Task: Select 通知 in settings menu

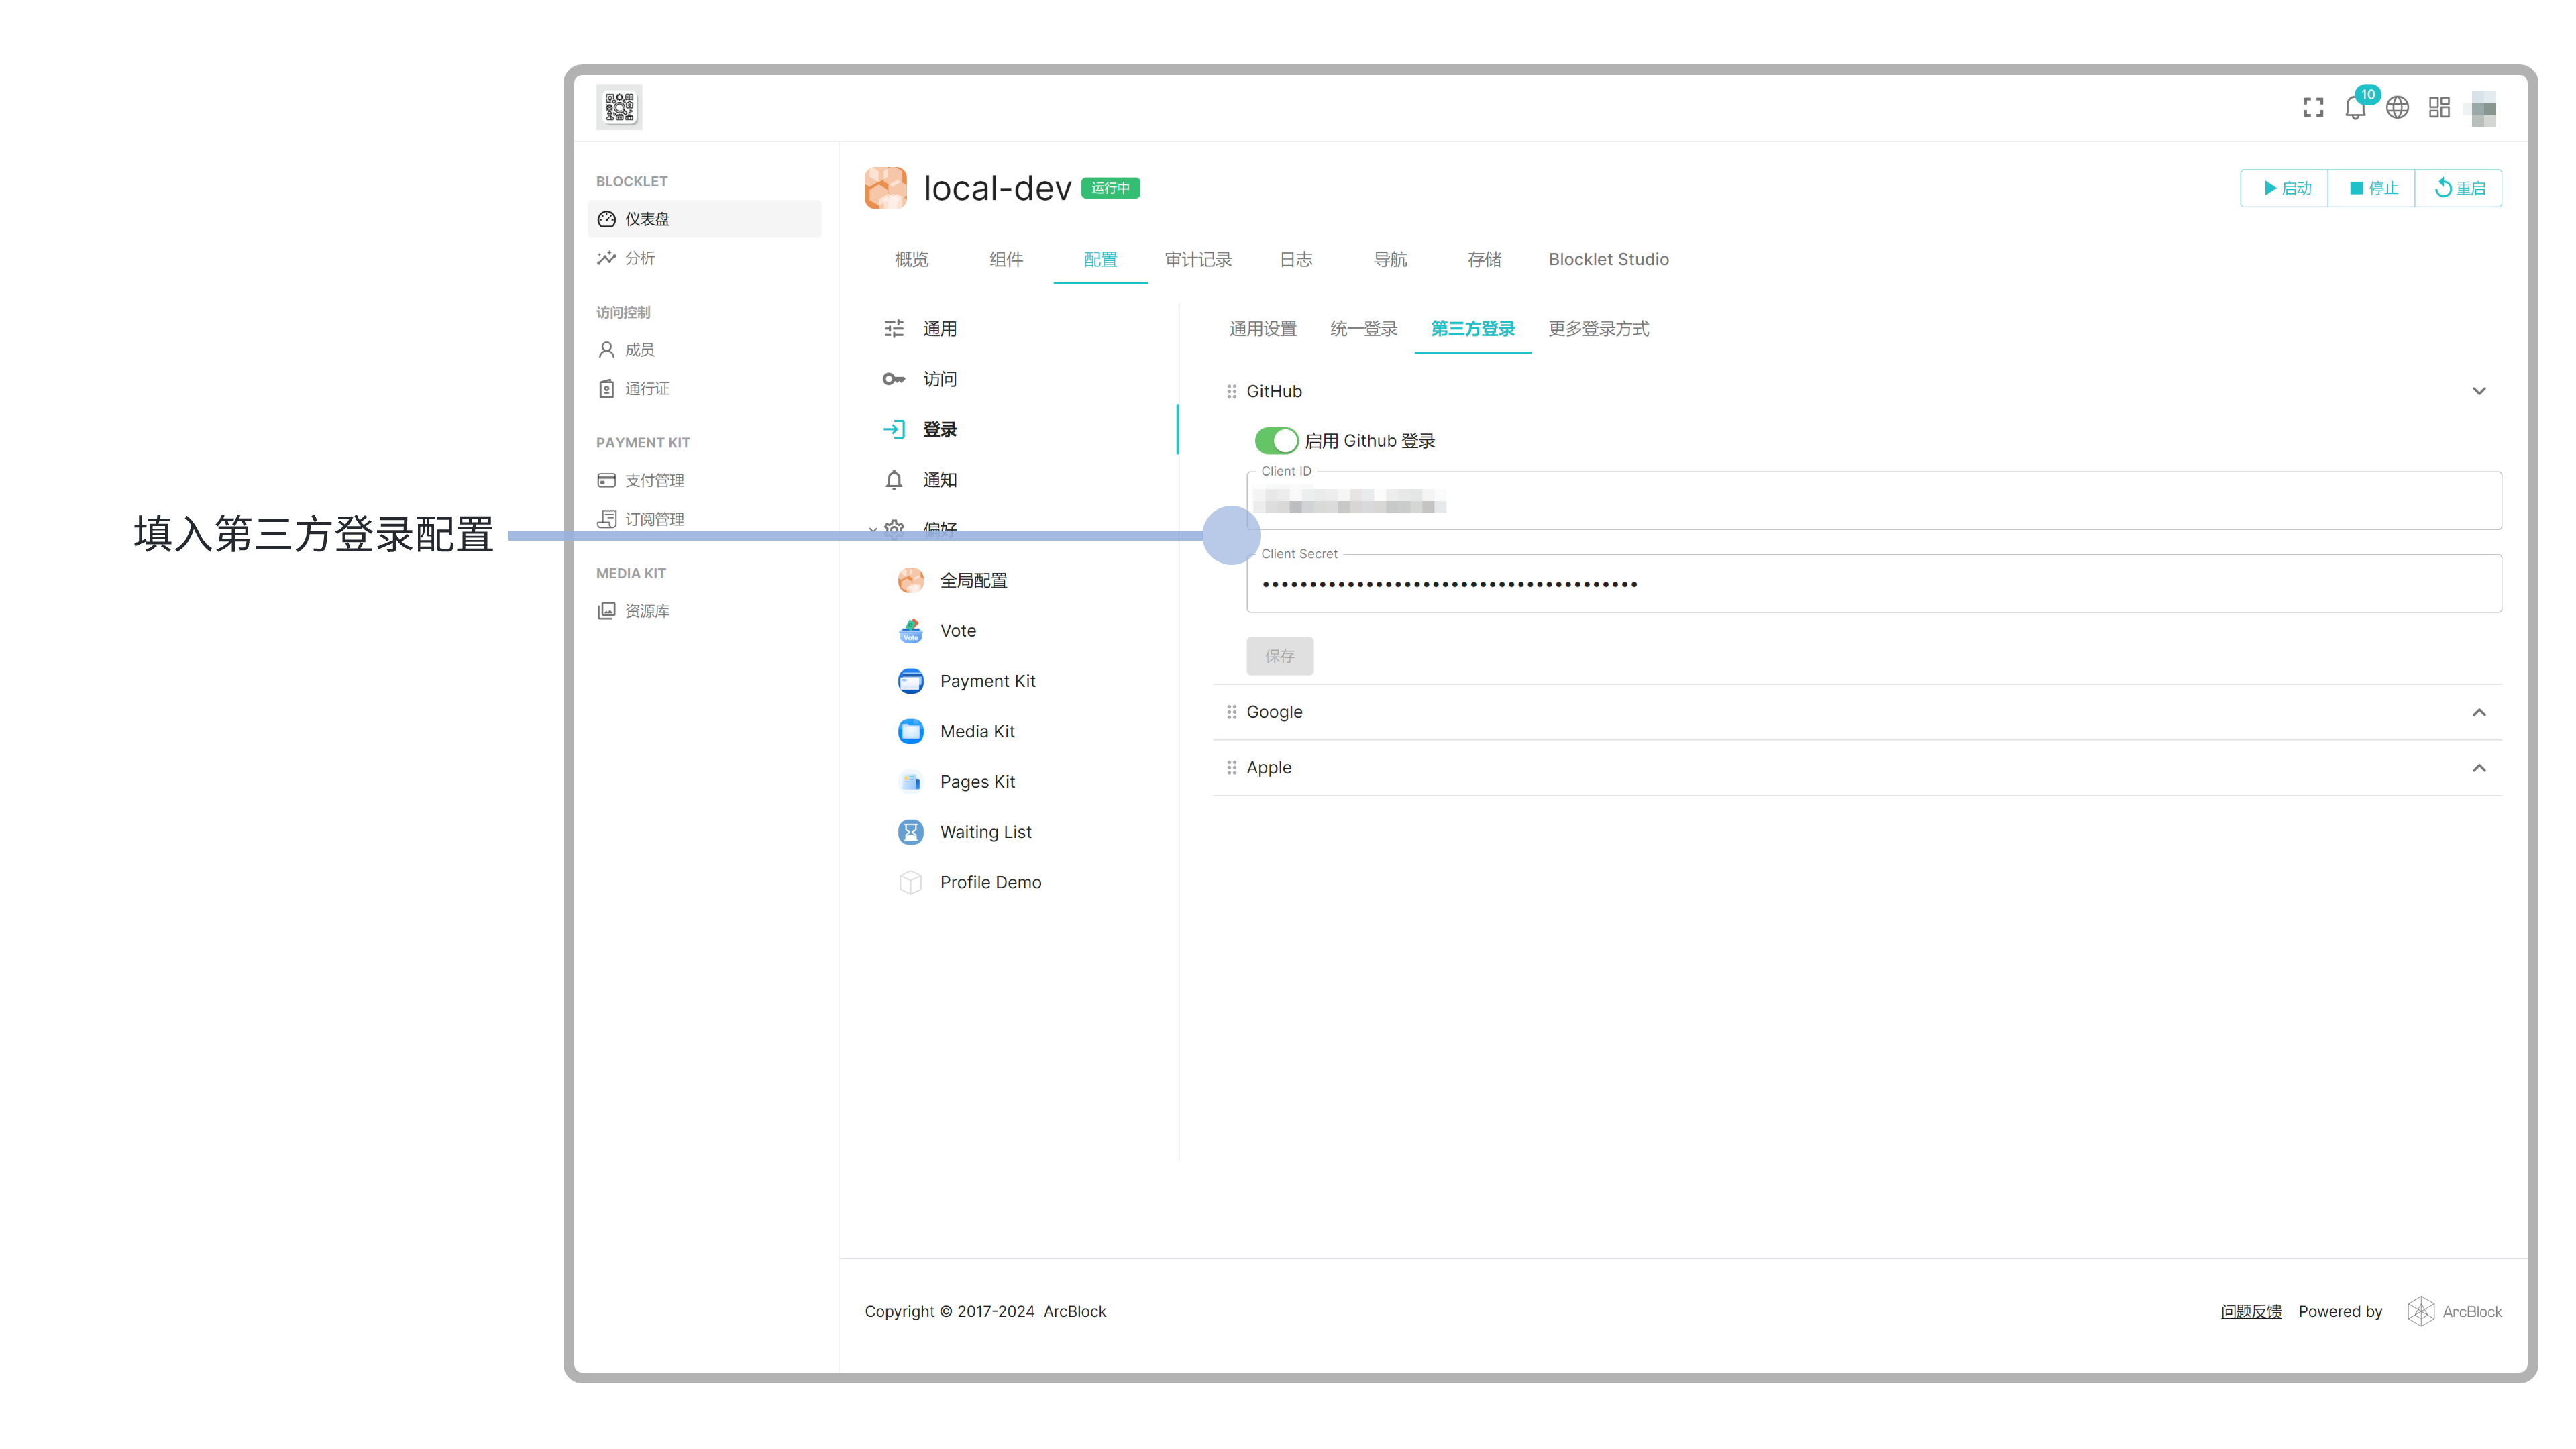Action: 939,480
